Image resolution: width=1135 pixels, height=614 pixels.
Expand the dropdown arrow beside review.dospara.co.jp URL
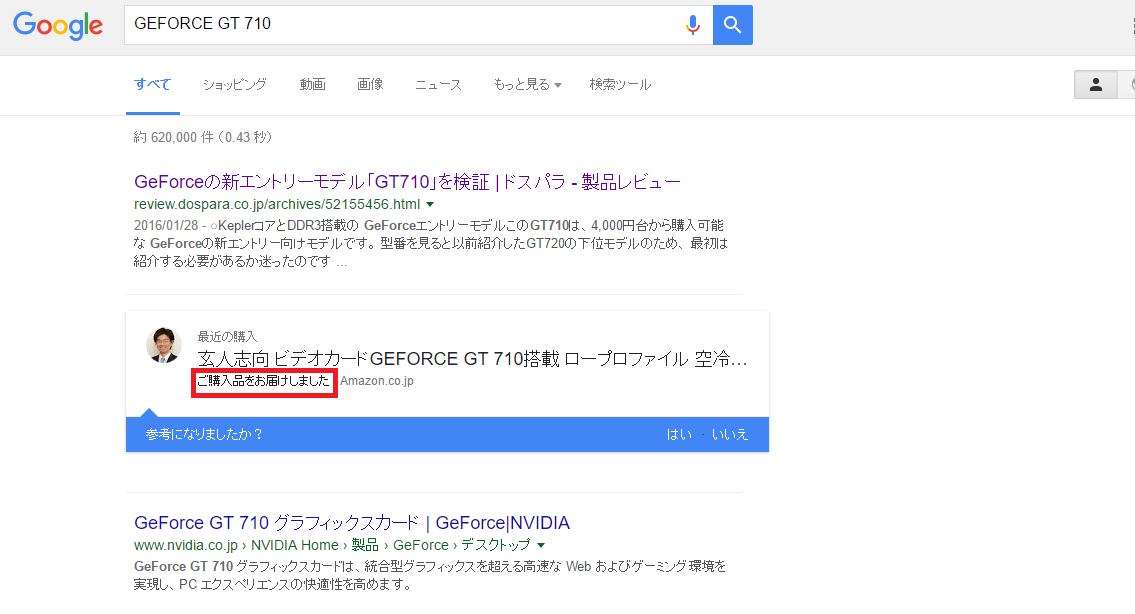pos(430,205)
